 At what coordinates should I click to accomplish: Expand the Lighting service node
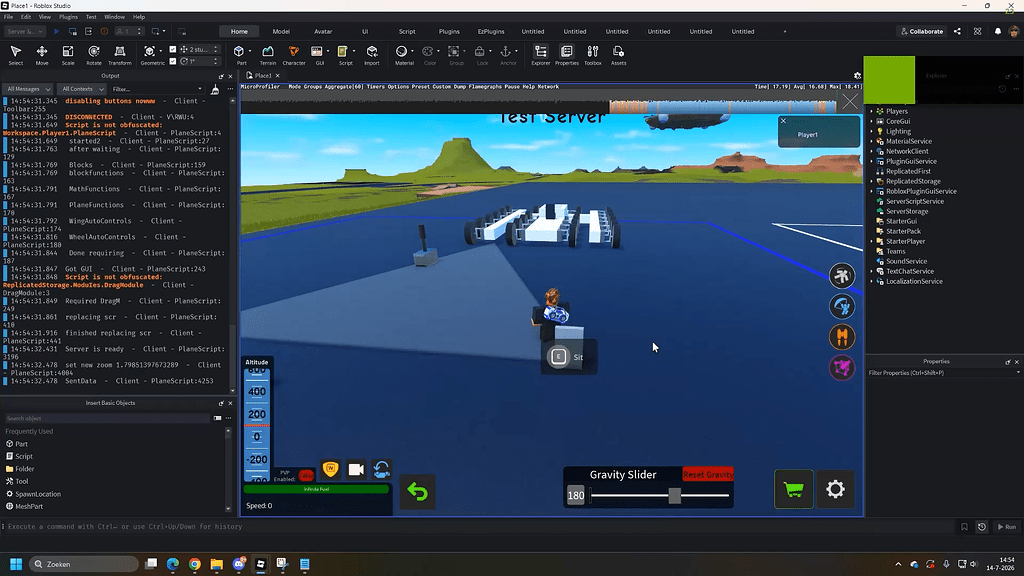pyautogui.click(x=871, y=131)
